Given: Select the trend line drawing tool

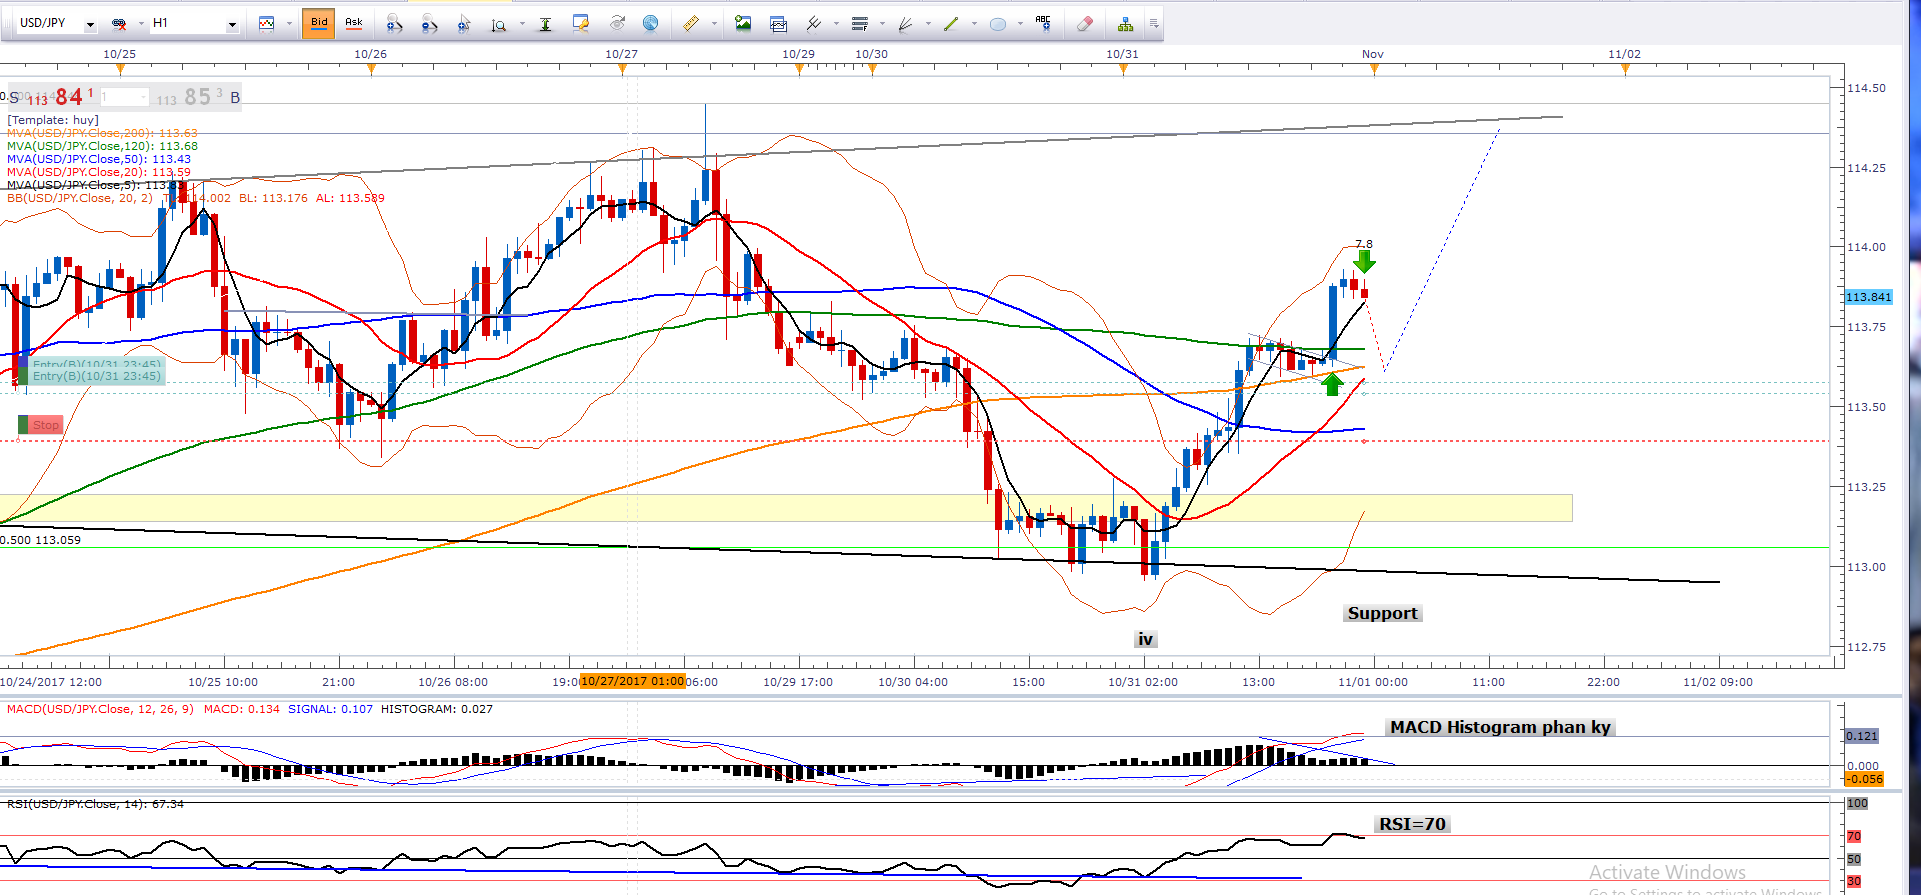Looking at the screenshot, I should pos(950,23).
